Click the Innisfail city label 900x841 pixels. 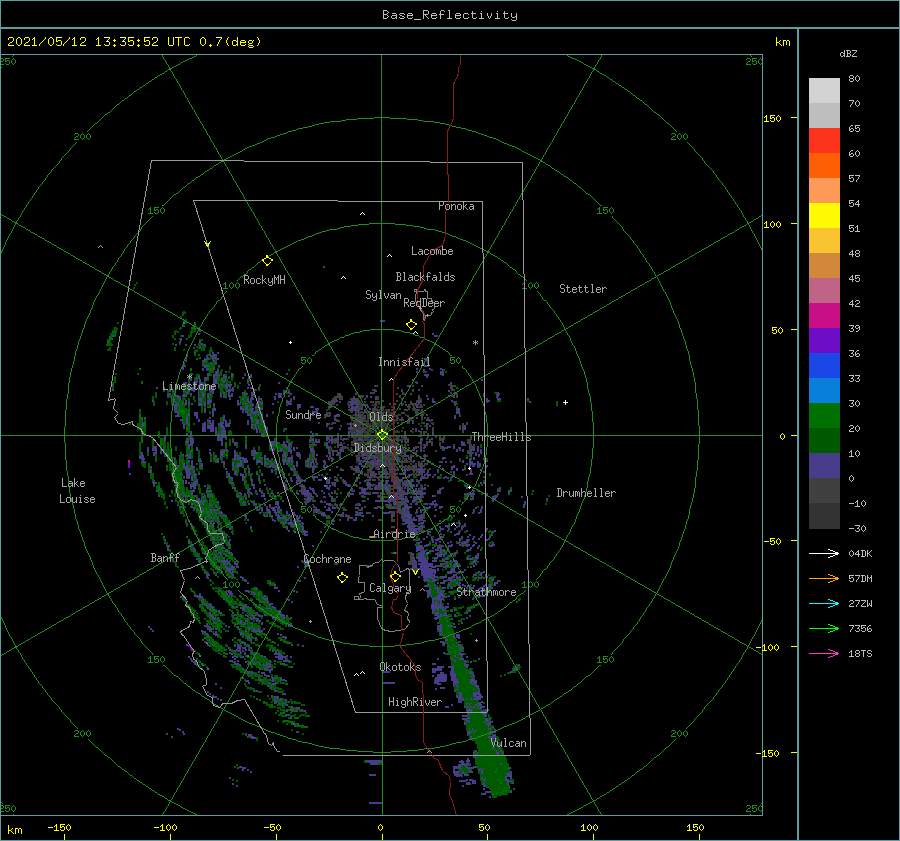404,362
